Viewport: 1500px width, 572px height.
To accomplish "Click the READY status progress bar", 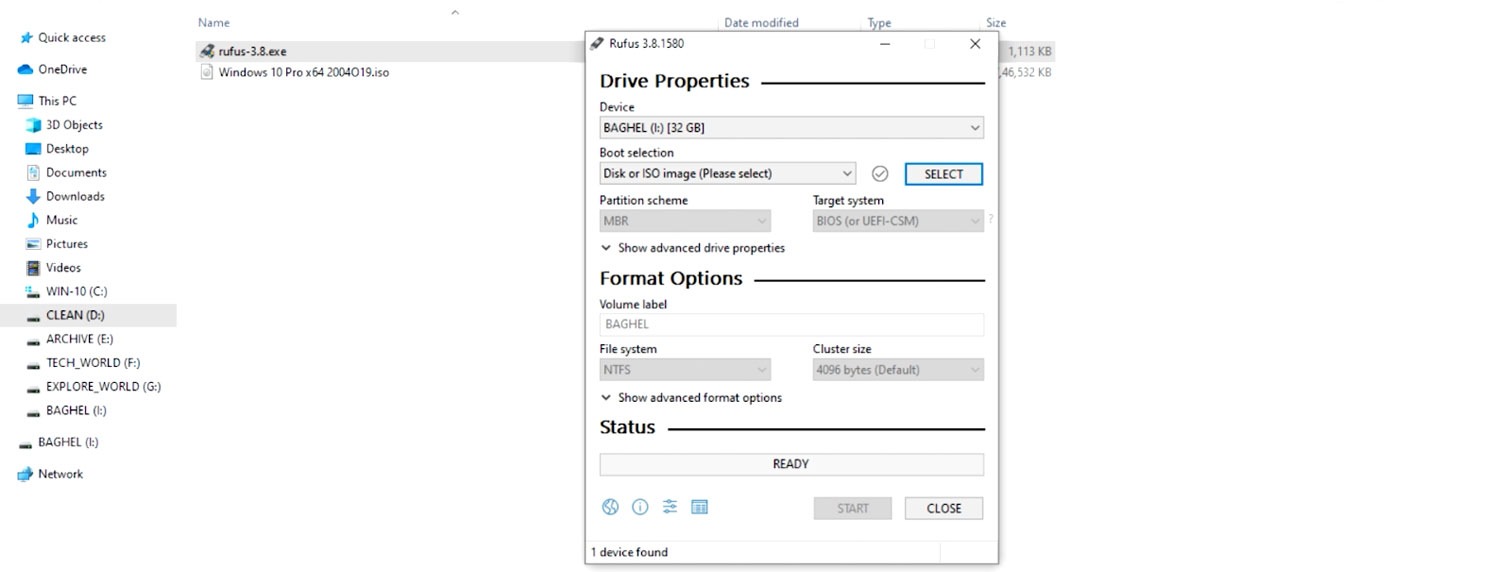I will point(791,464).
